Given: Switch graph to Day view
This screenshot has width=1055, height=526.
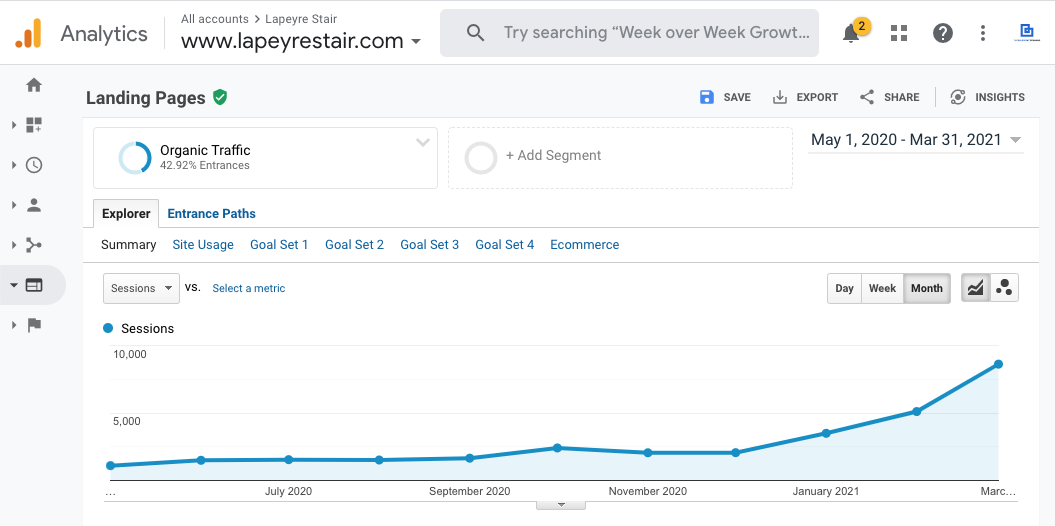Looking at the screenshot, I should (844, 288).
